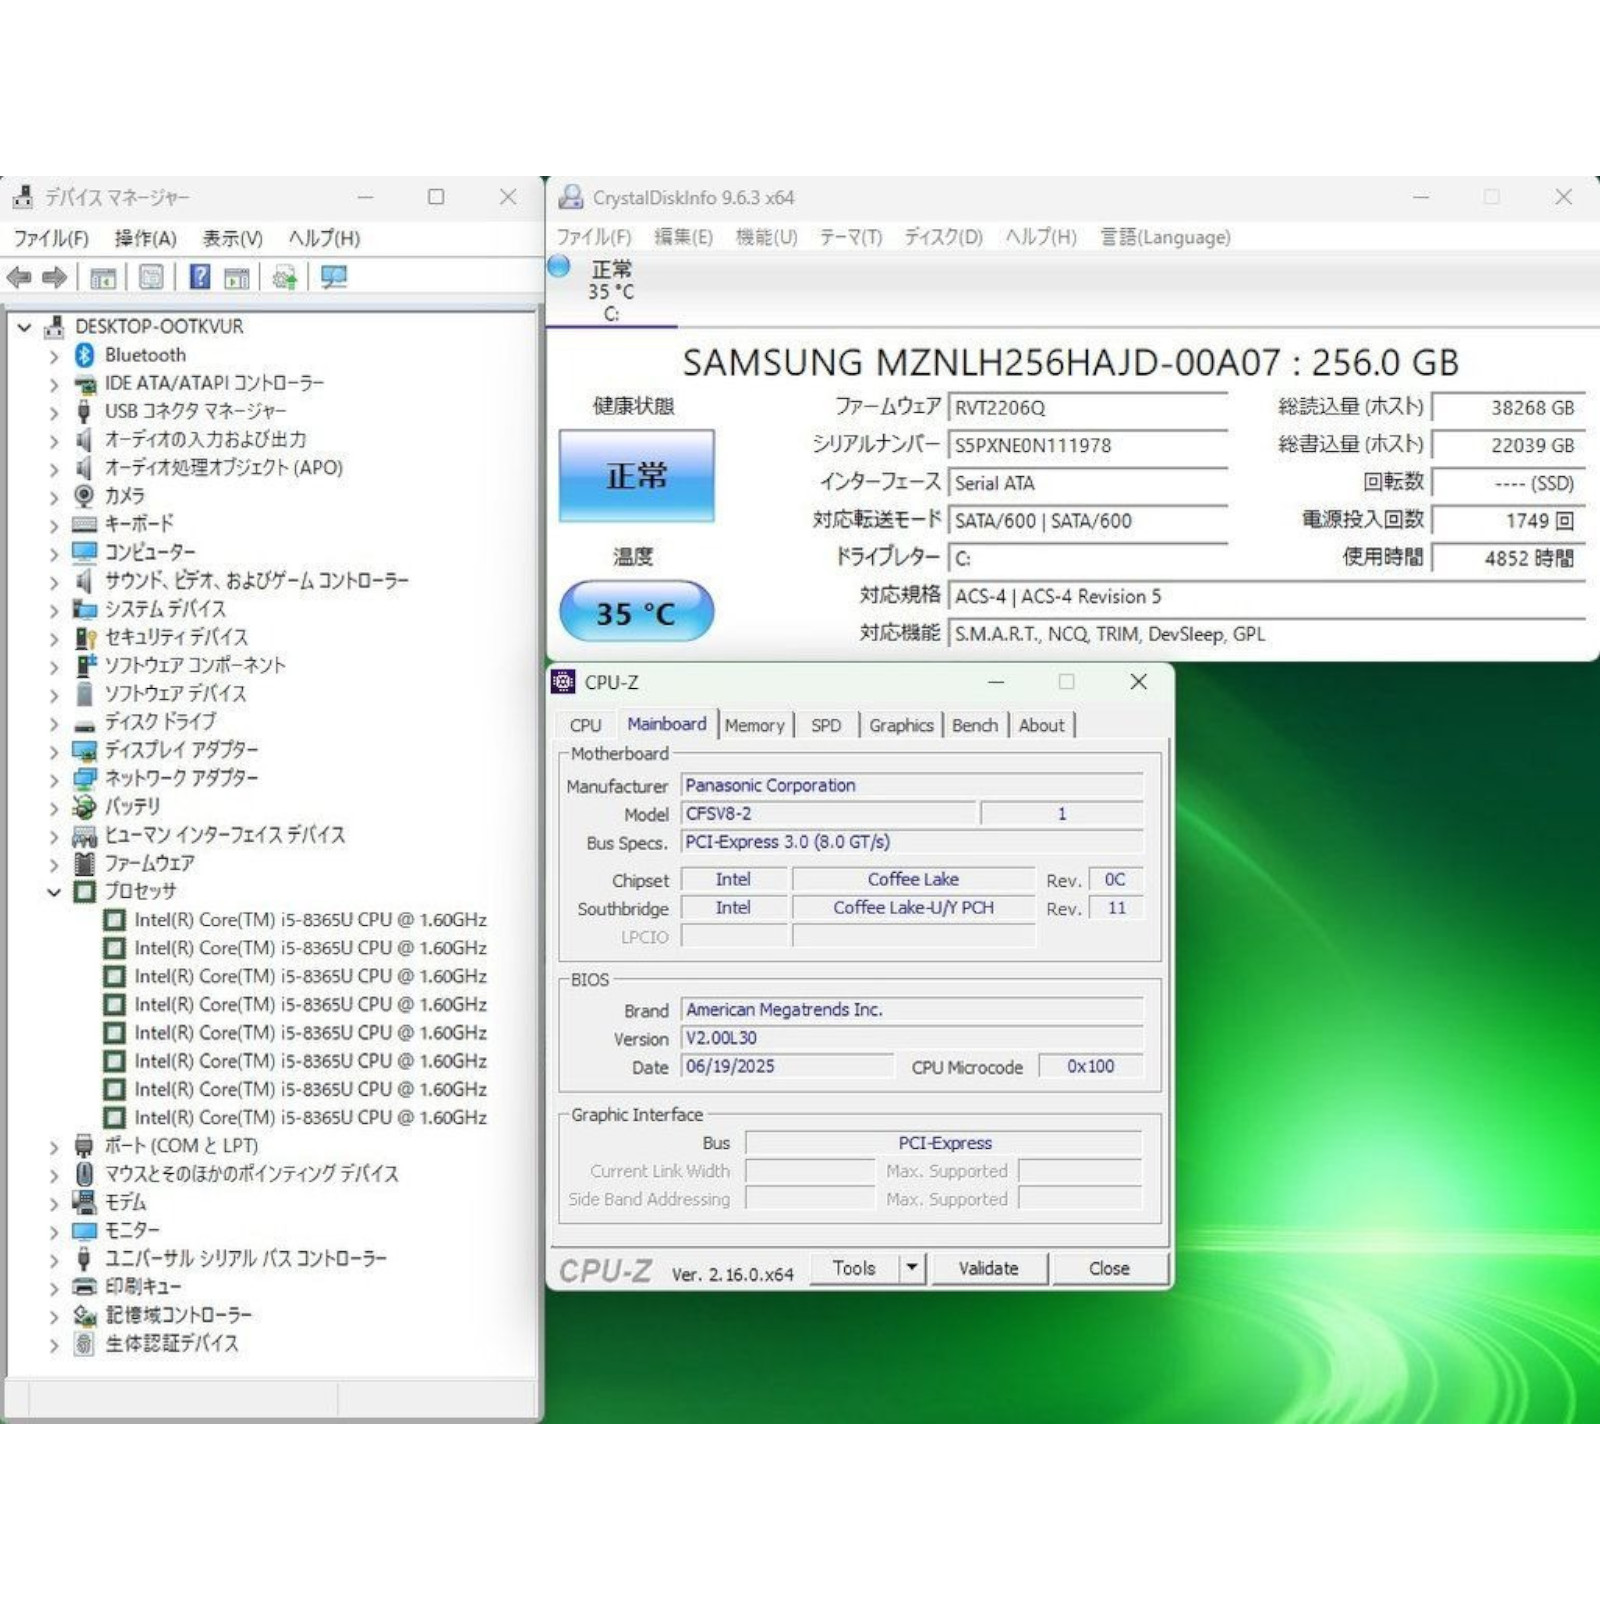Click the Back arrow in Device Manager toolbar
1600x1600 pixels.
(19, 277)
